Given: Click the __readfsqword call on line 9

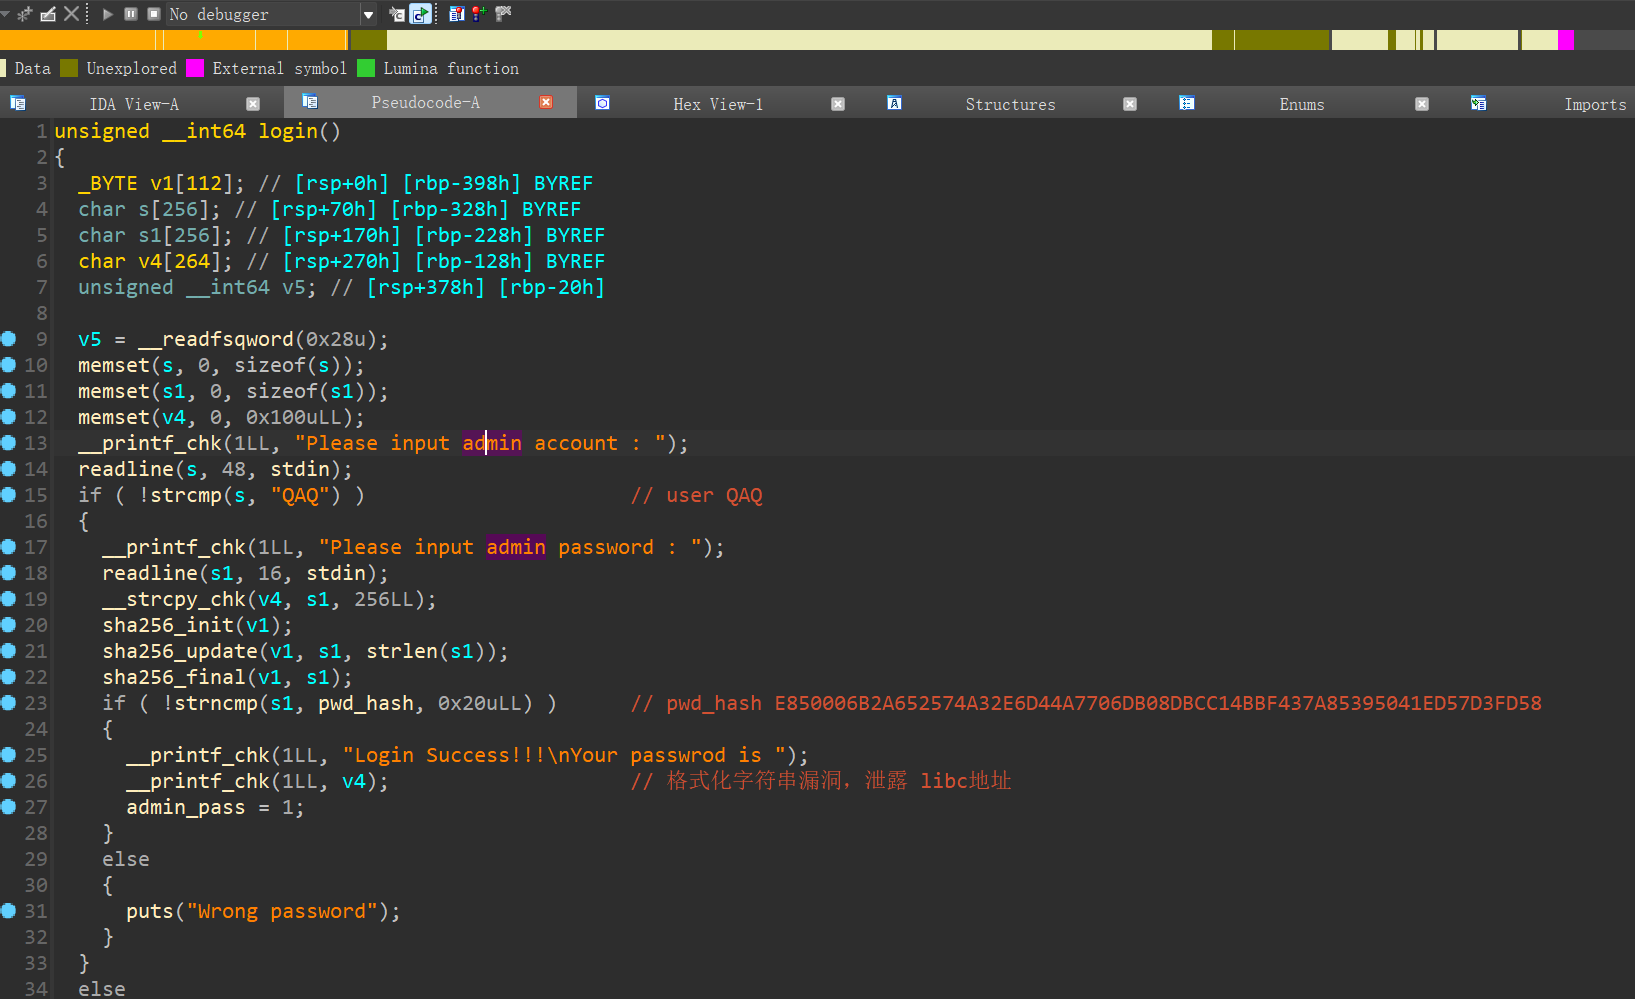Looking at the screenshot, I should [216, 339].
